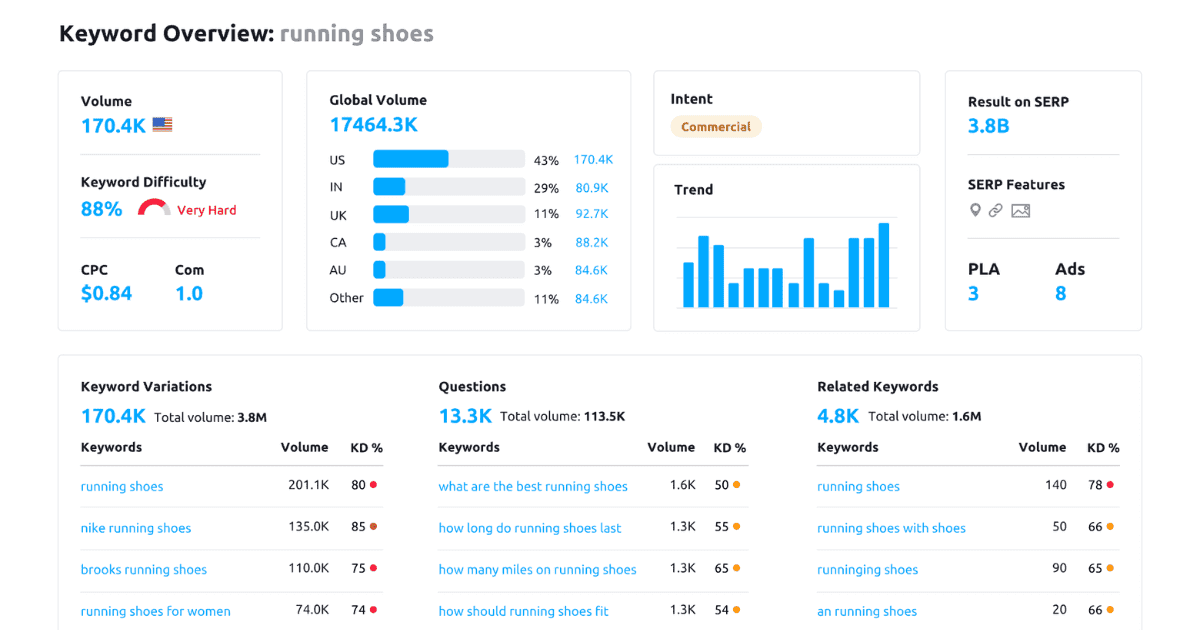Click the 170.4K Keyword Variations total
The width and height of the screenshot is (1200, 630).
coord(114,416)
